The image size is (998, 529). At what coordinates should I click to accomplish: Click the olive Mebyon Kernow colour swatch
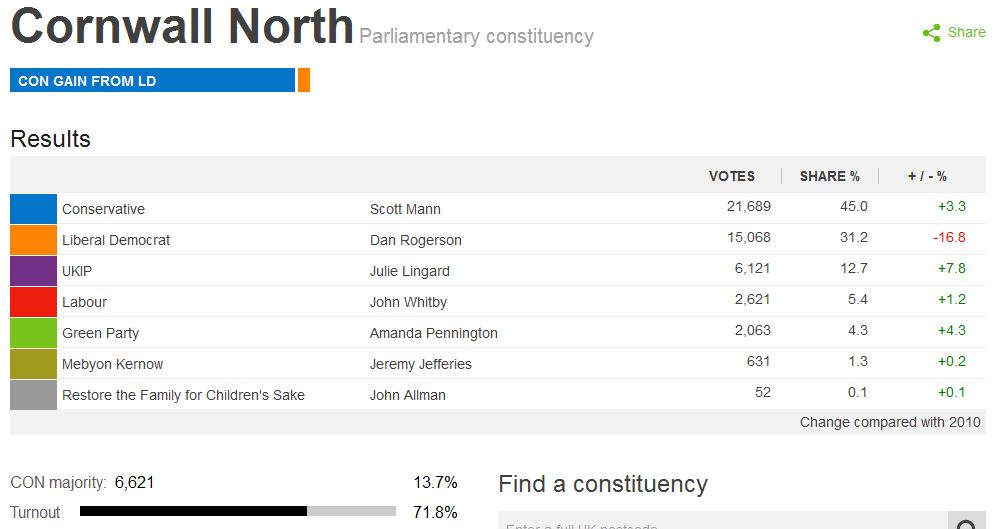point(33,364)
